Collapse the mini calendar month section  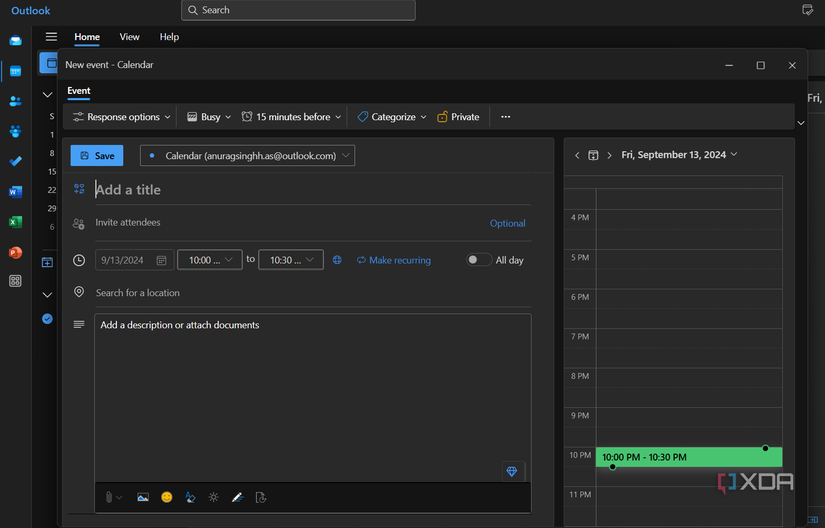pos(47,95)
